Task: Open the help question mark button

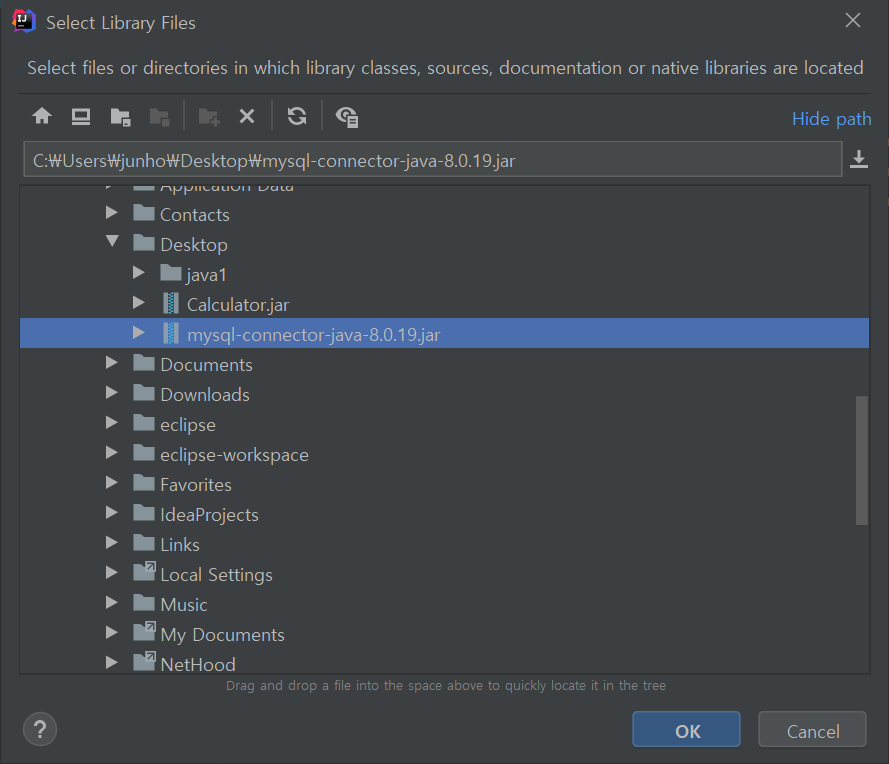Action: pos(40,729)
